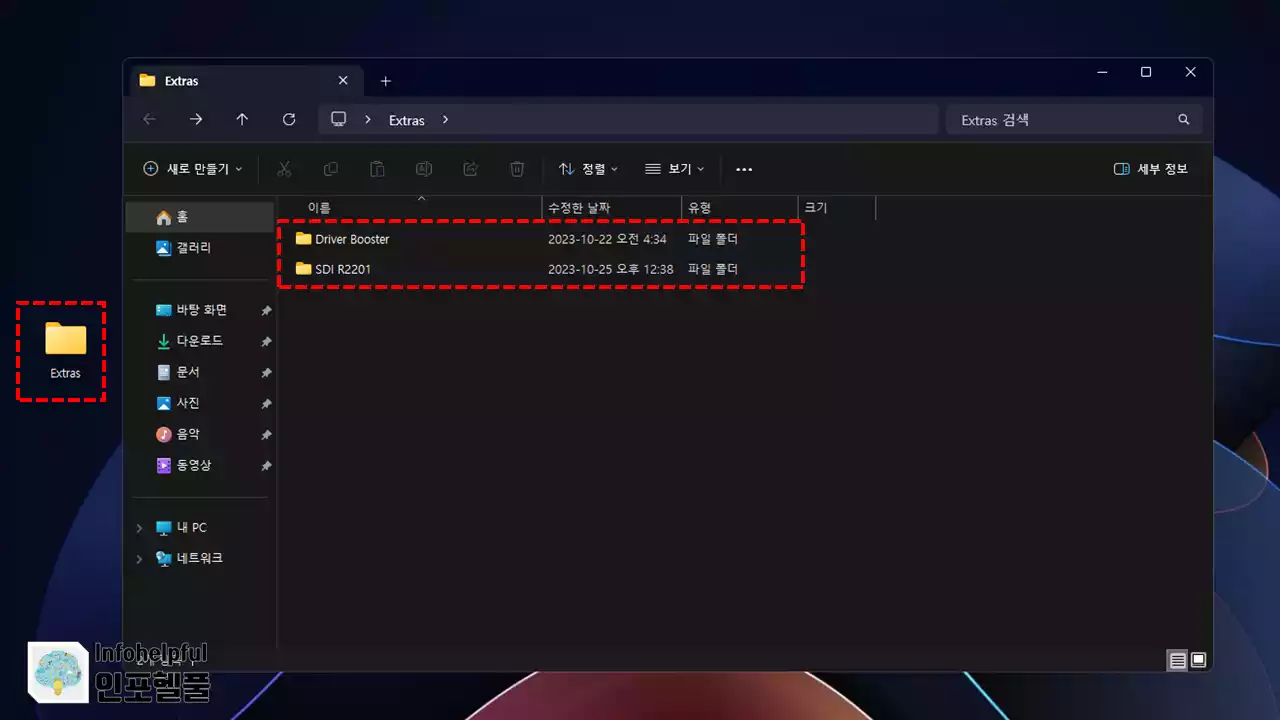Refresh the Extras folder view
The height and width of the screenshot is (720, 1280).
point(289,119)
